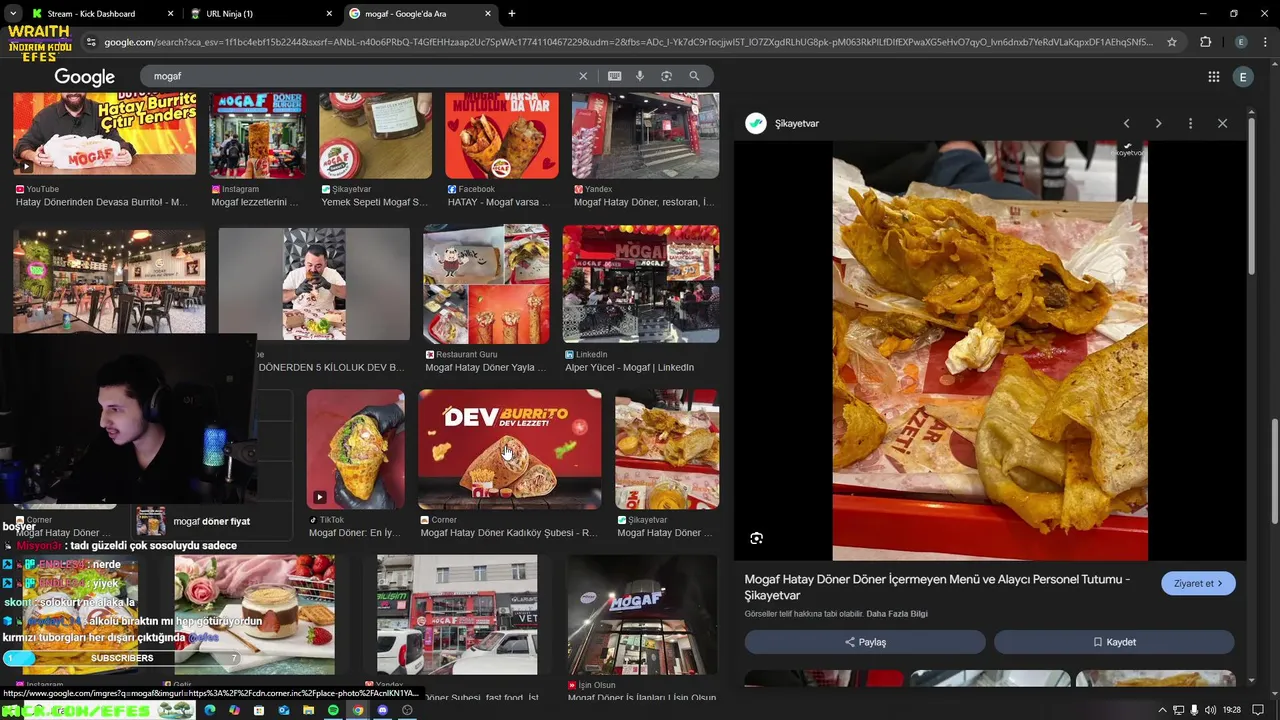Open the large burrito preview image
Image resolution: width=1280 pixels, height=720 pixels.
[990, 350]
